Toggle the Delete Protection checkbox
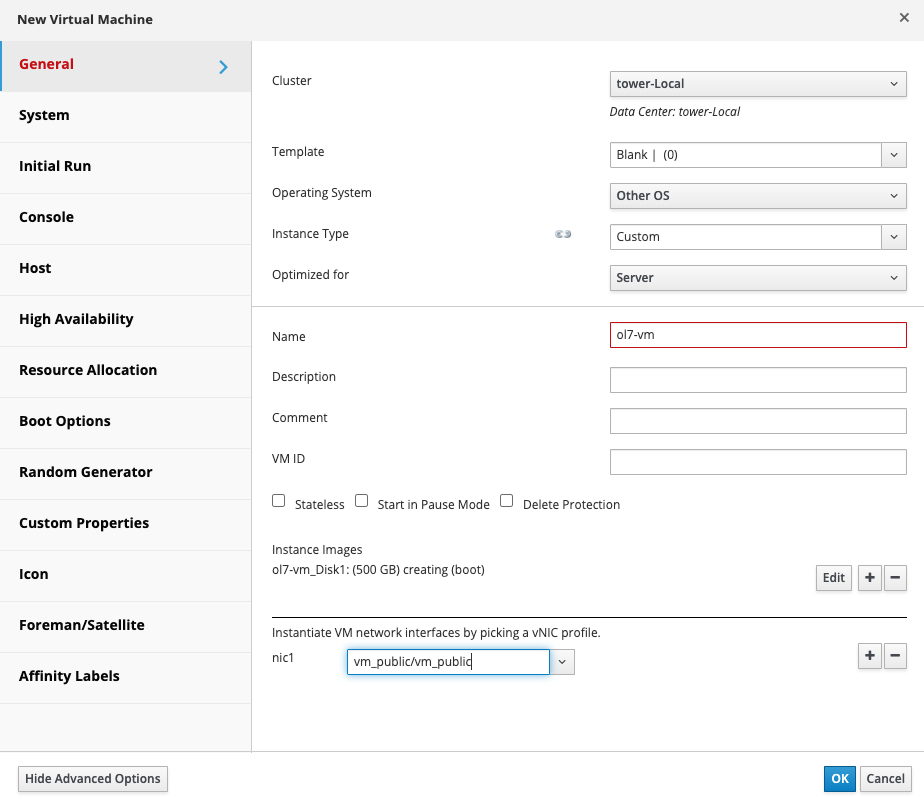The image size is (924, 803). tap(507, 501)
